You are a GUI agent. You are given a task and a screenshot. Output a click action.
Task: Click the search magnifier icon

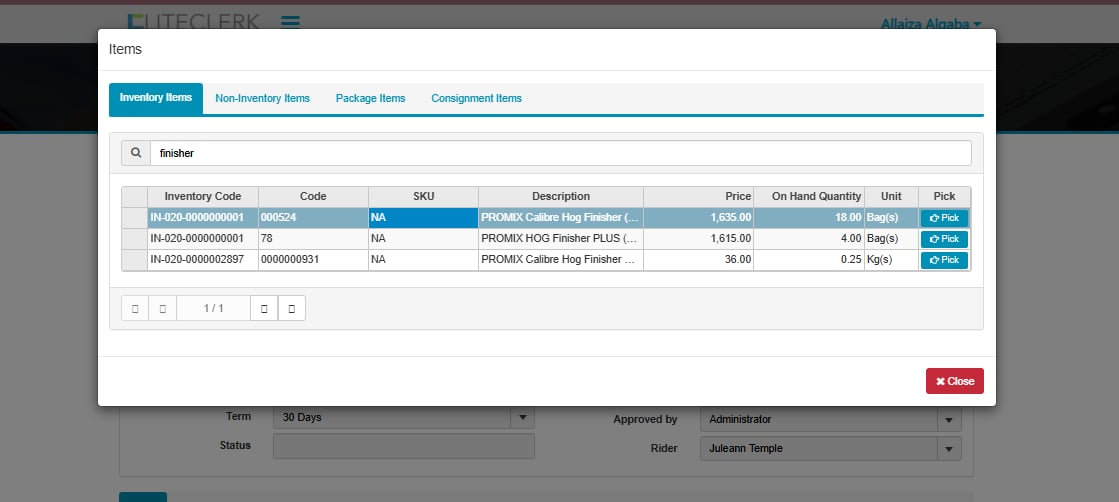136,153
